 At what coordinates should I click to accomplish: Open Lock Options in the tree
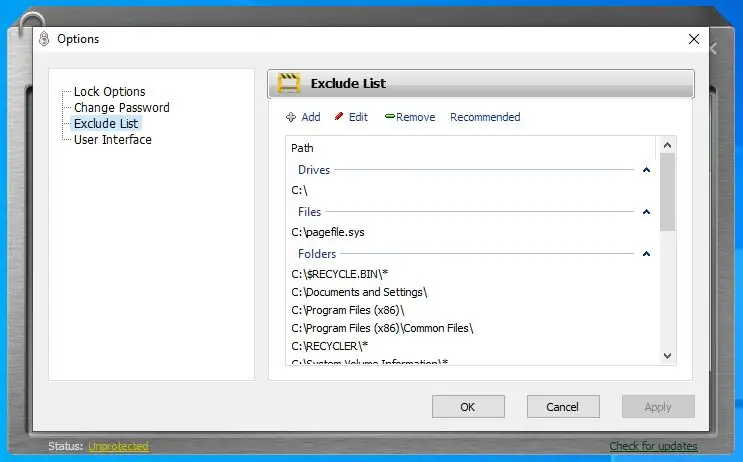[x=109, y=92]
